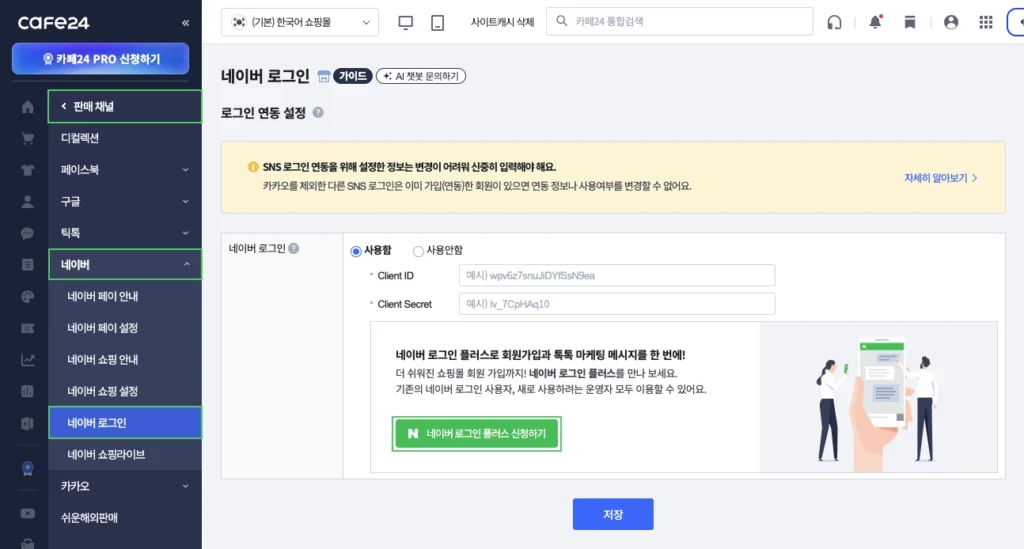
Task: Open the line chart analytics icon
Action: pos(27,360)
